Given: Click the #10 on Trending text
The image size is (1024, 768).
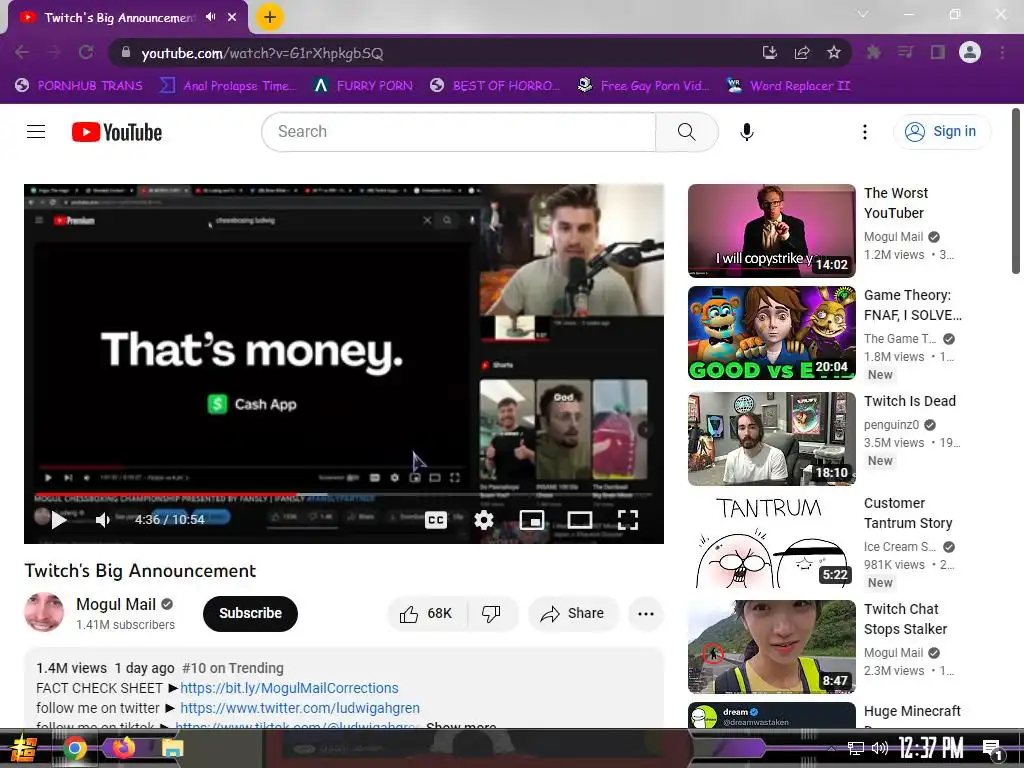Looking at the screenshot, I should click(232, 668).
